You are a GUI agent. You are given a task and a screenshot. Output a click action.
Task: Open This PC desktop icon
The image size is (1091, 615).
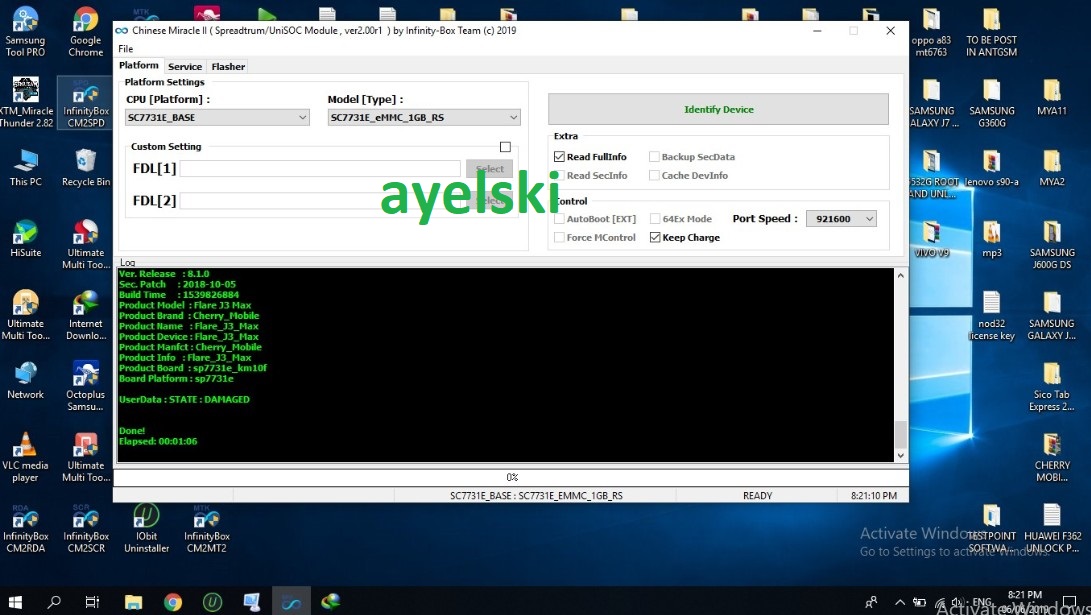[x=26, y=168]
